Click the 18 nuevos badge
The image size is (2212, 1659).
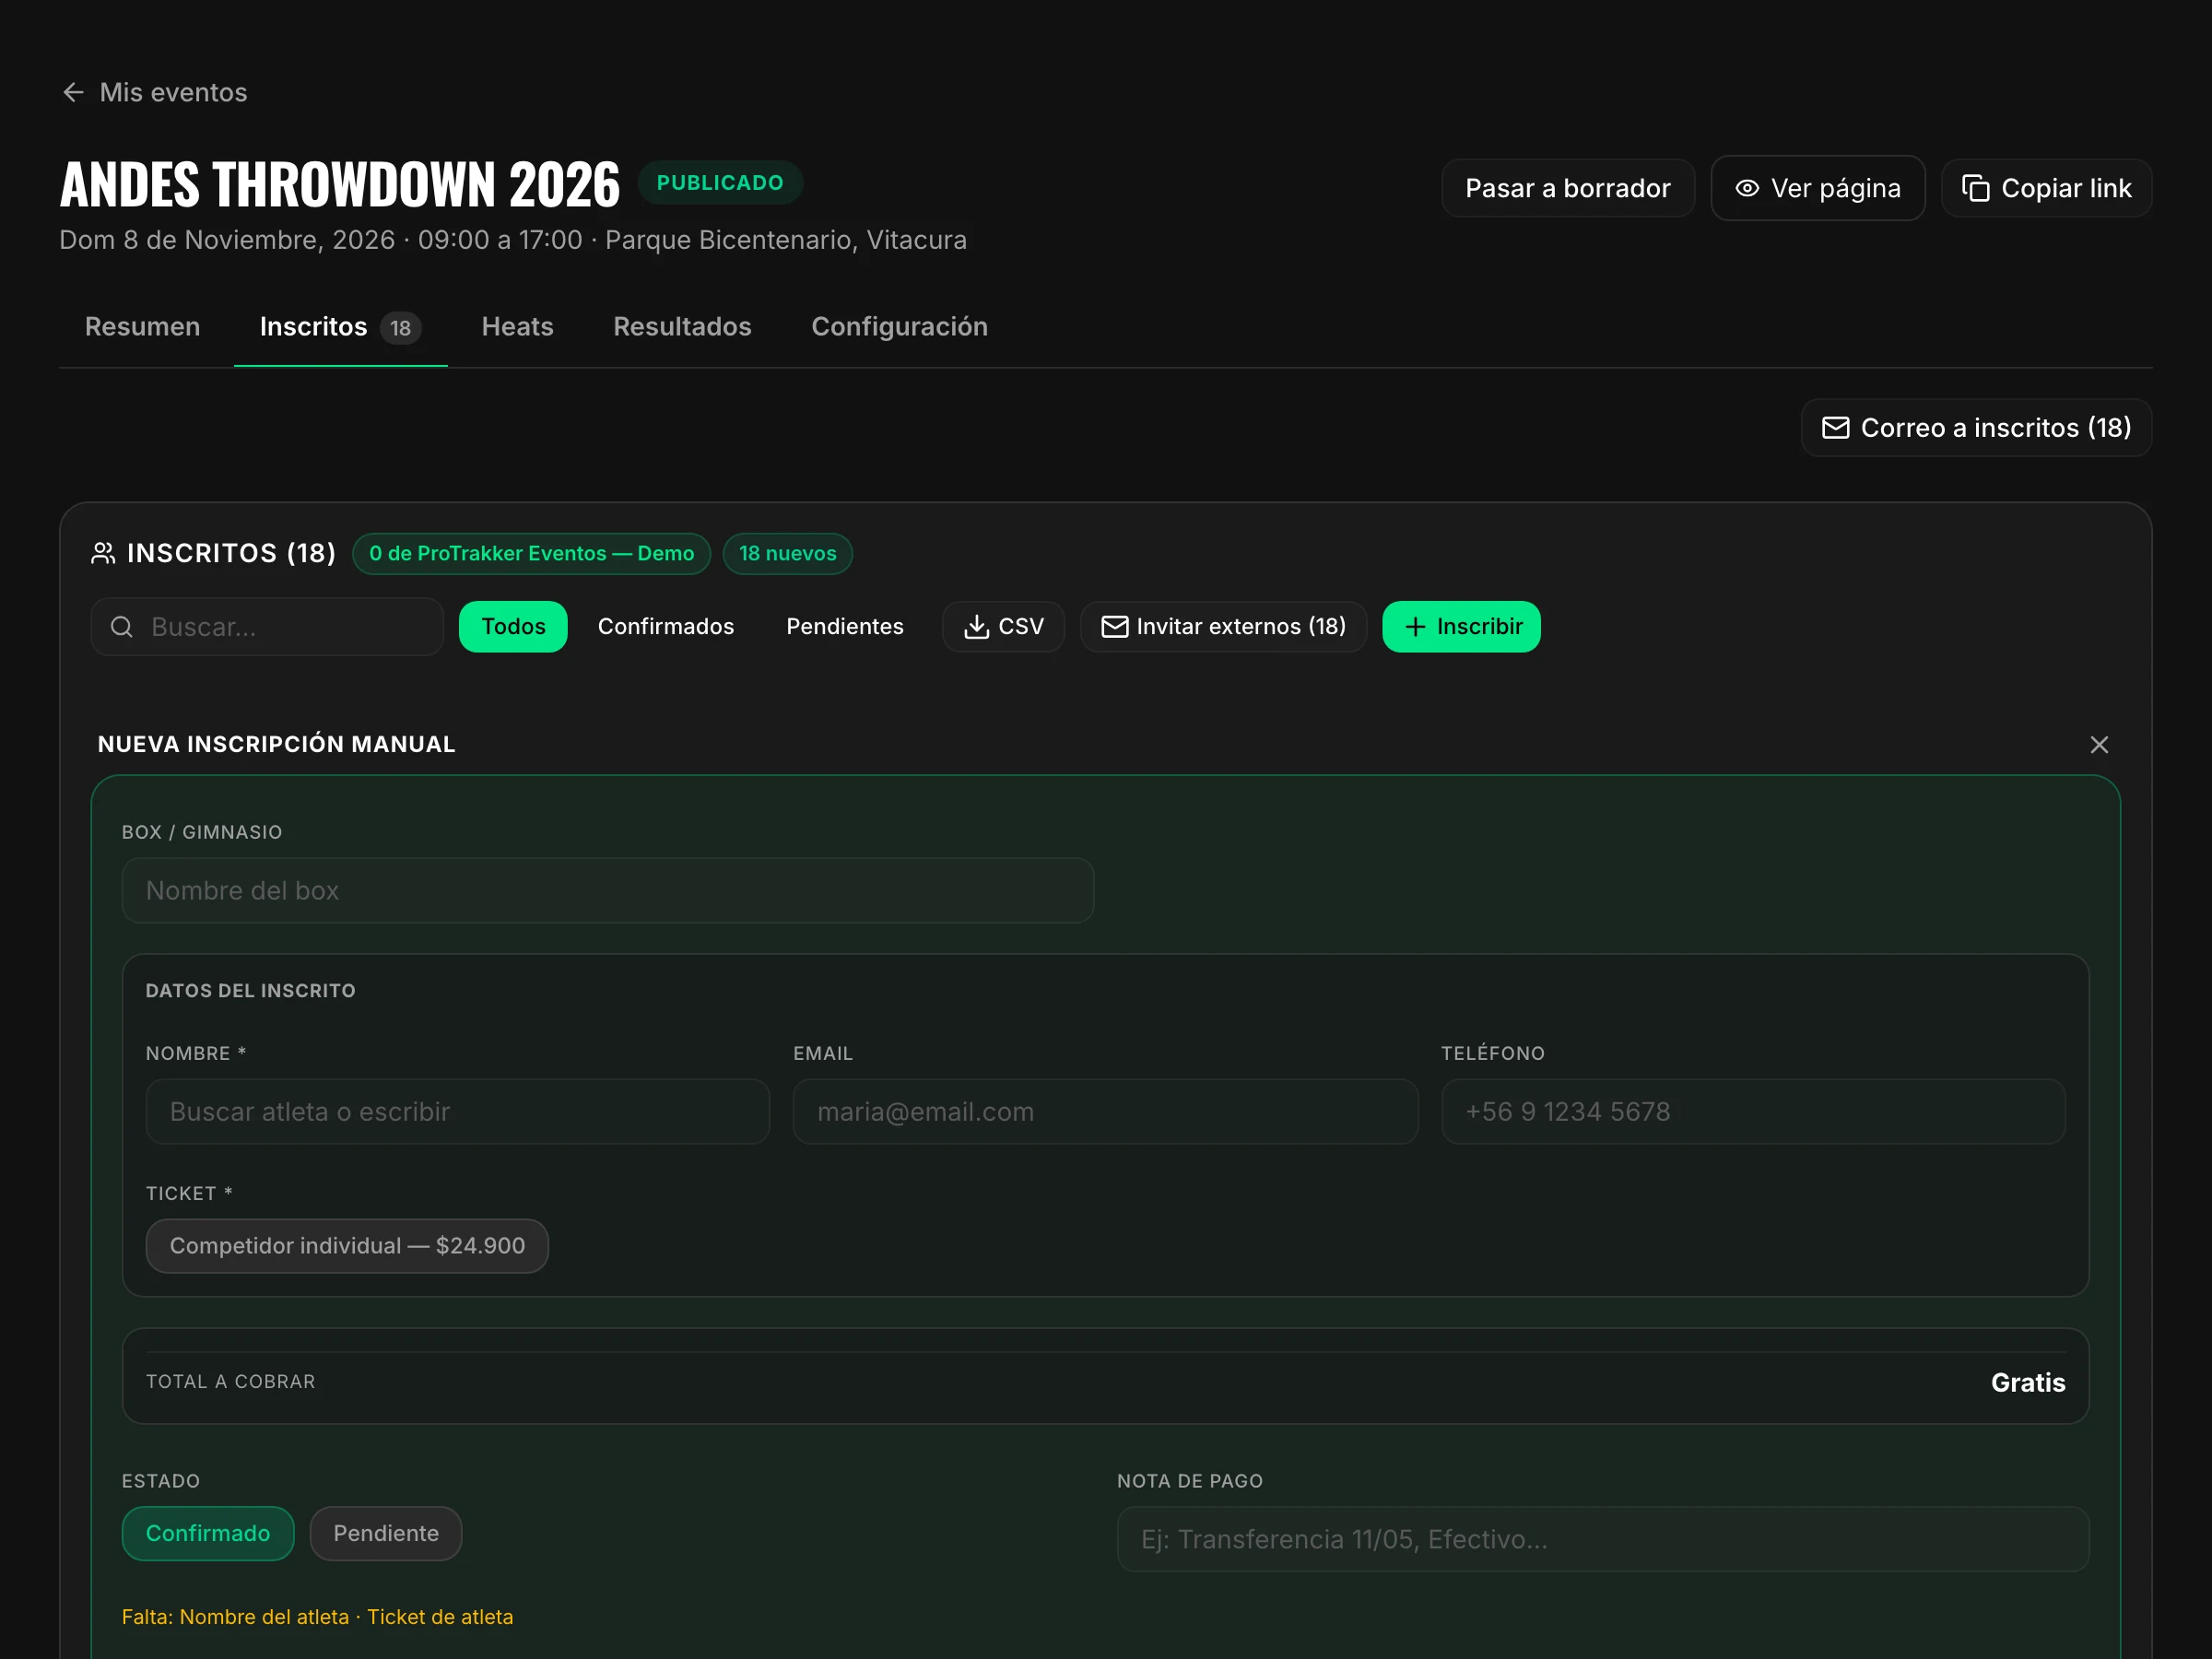pyautogui.click(x=787, y=553)
